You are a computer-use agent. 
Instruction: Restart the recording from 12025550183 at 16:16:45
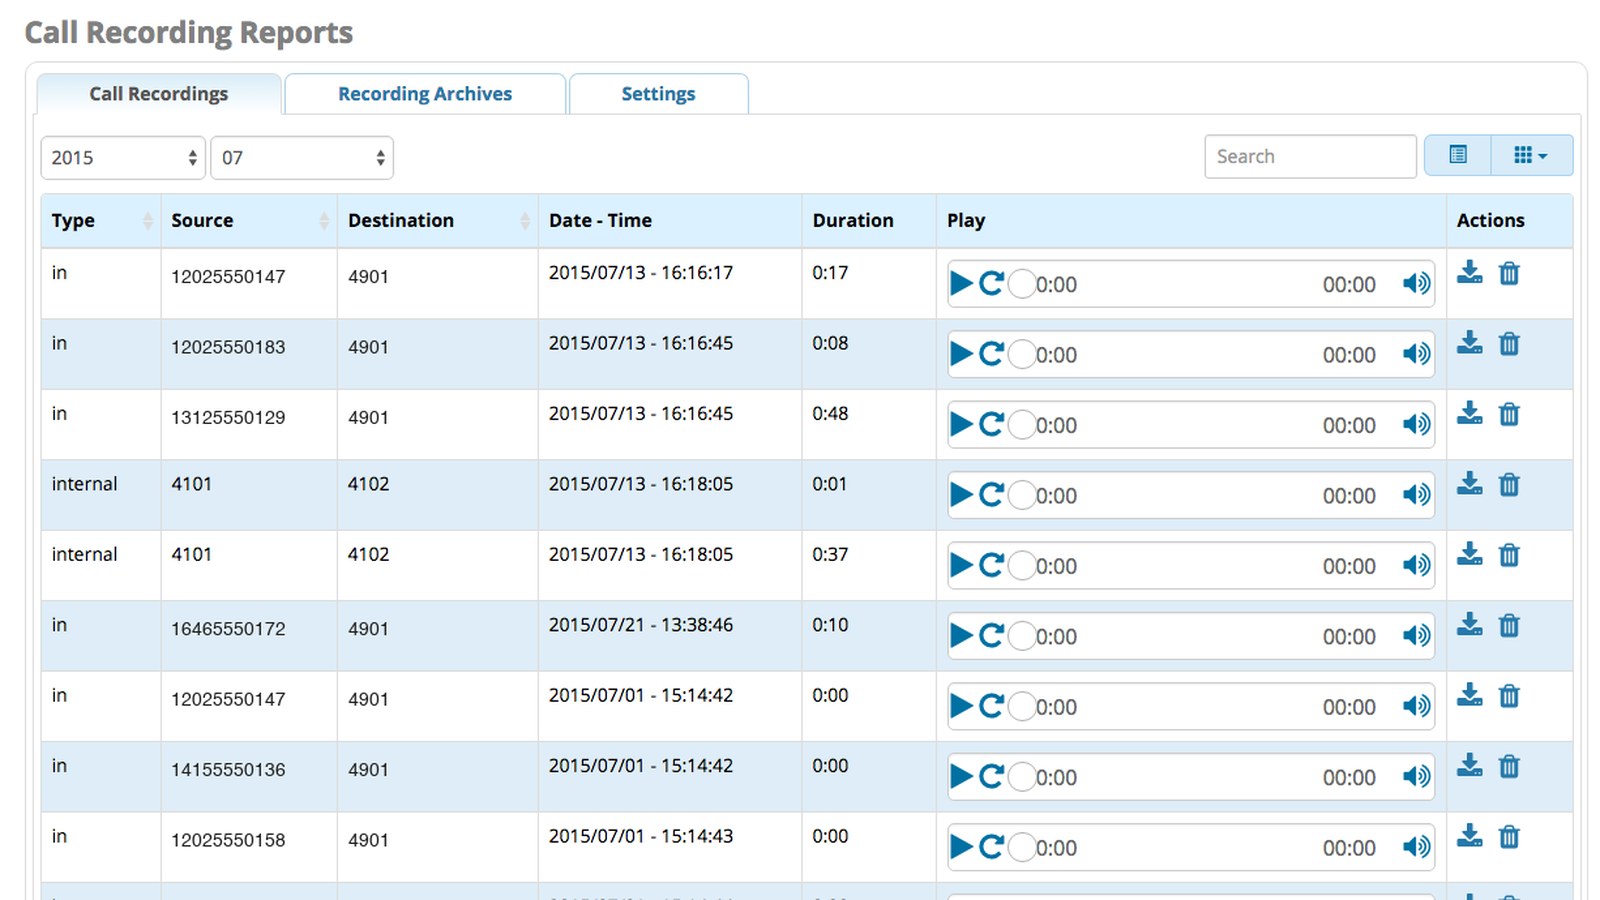pyautogui.click(x=991, y=354)
